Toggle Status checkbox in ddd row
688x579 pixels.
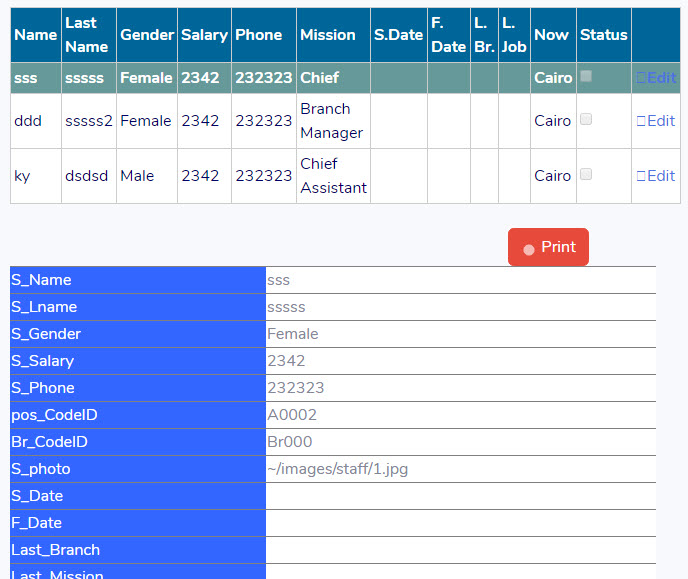tap(586, 119)
